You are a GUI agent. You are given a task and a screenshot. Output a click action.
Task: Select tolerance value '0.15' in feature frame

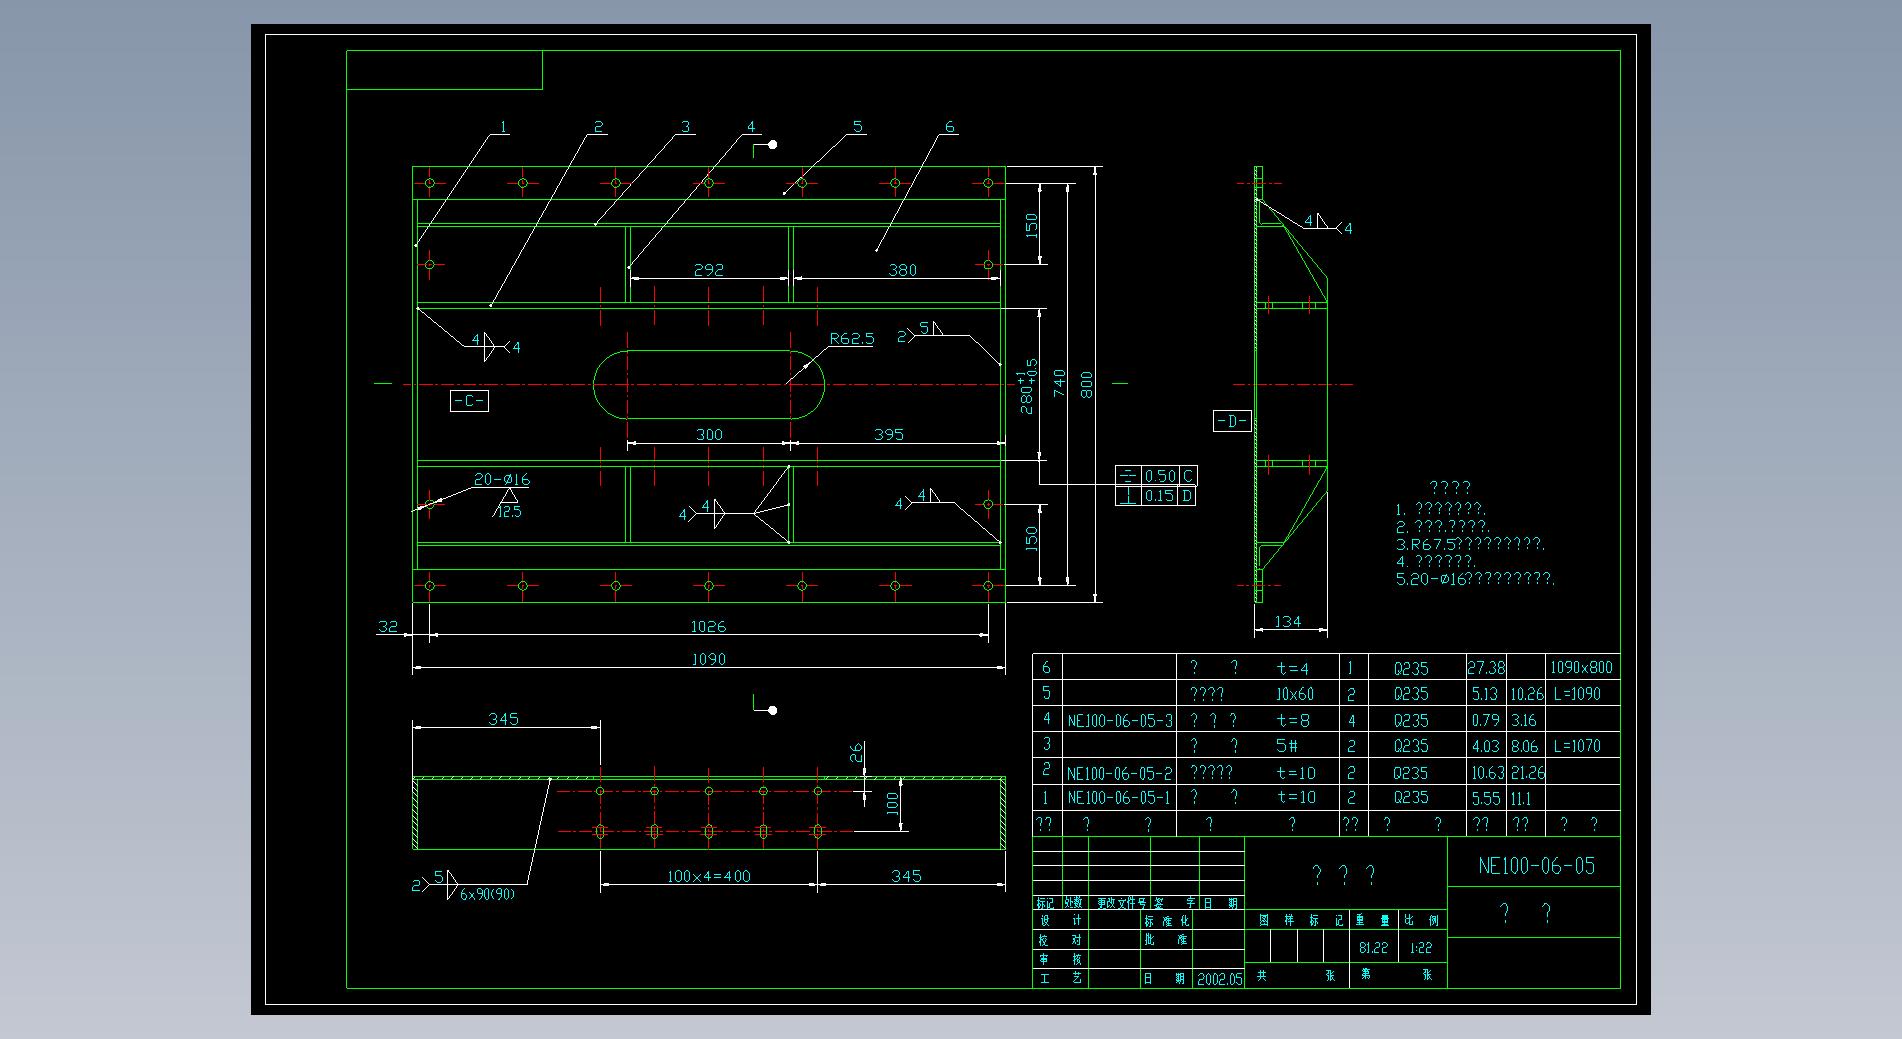point(1160,496)
